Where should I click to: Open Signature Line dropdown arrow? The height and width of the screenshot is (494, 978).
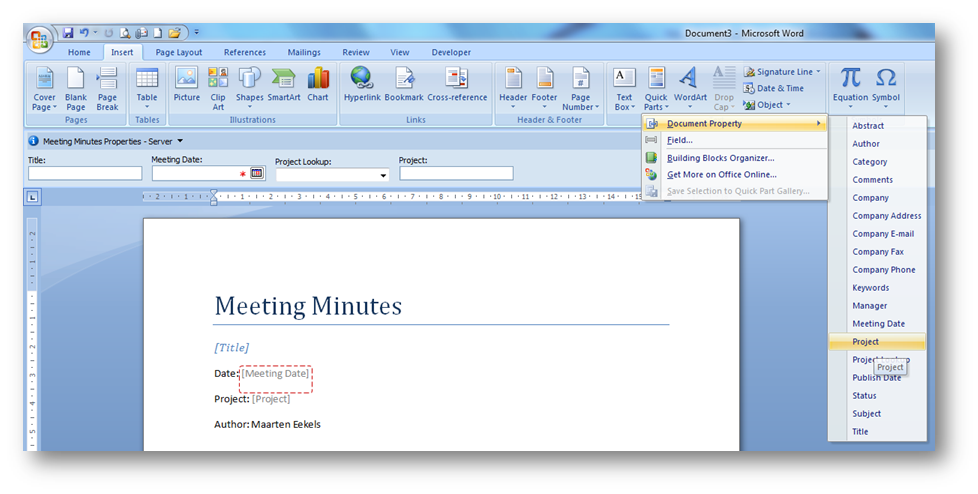pos(818,72)
